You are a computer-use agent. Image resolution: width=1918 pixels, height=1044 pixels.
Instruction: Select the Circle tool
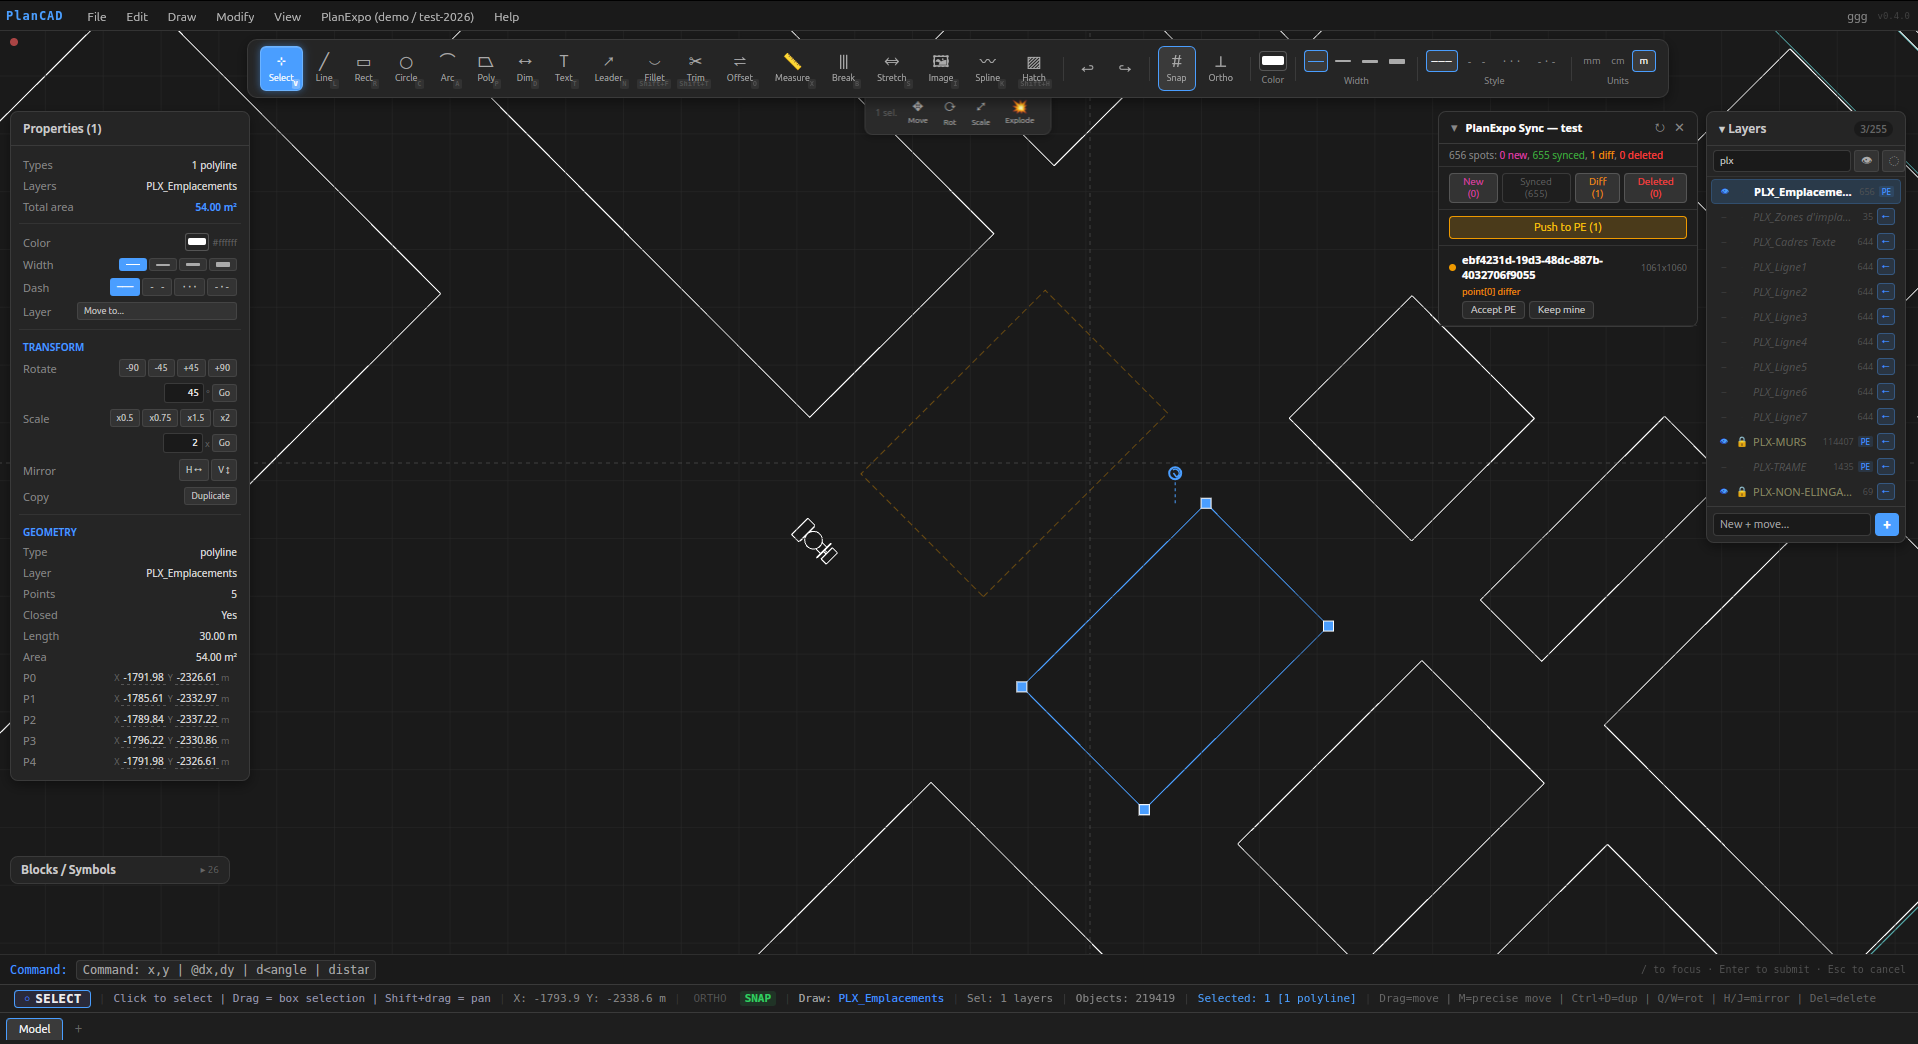coord(406,68)
